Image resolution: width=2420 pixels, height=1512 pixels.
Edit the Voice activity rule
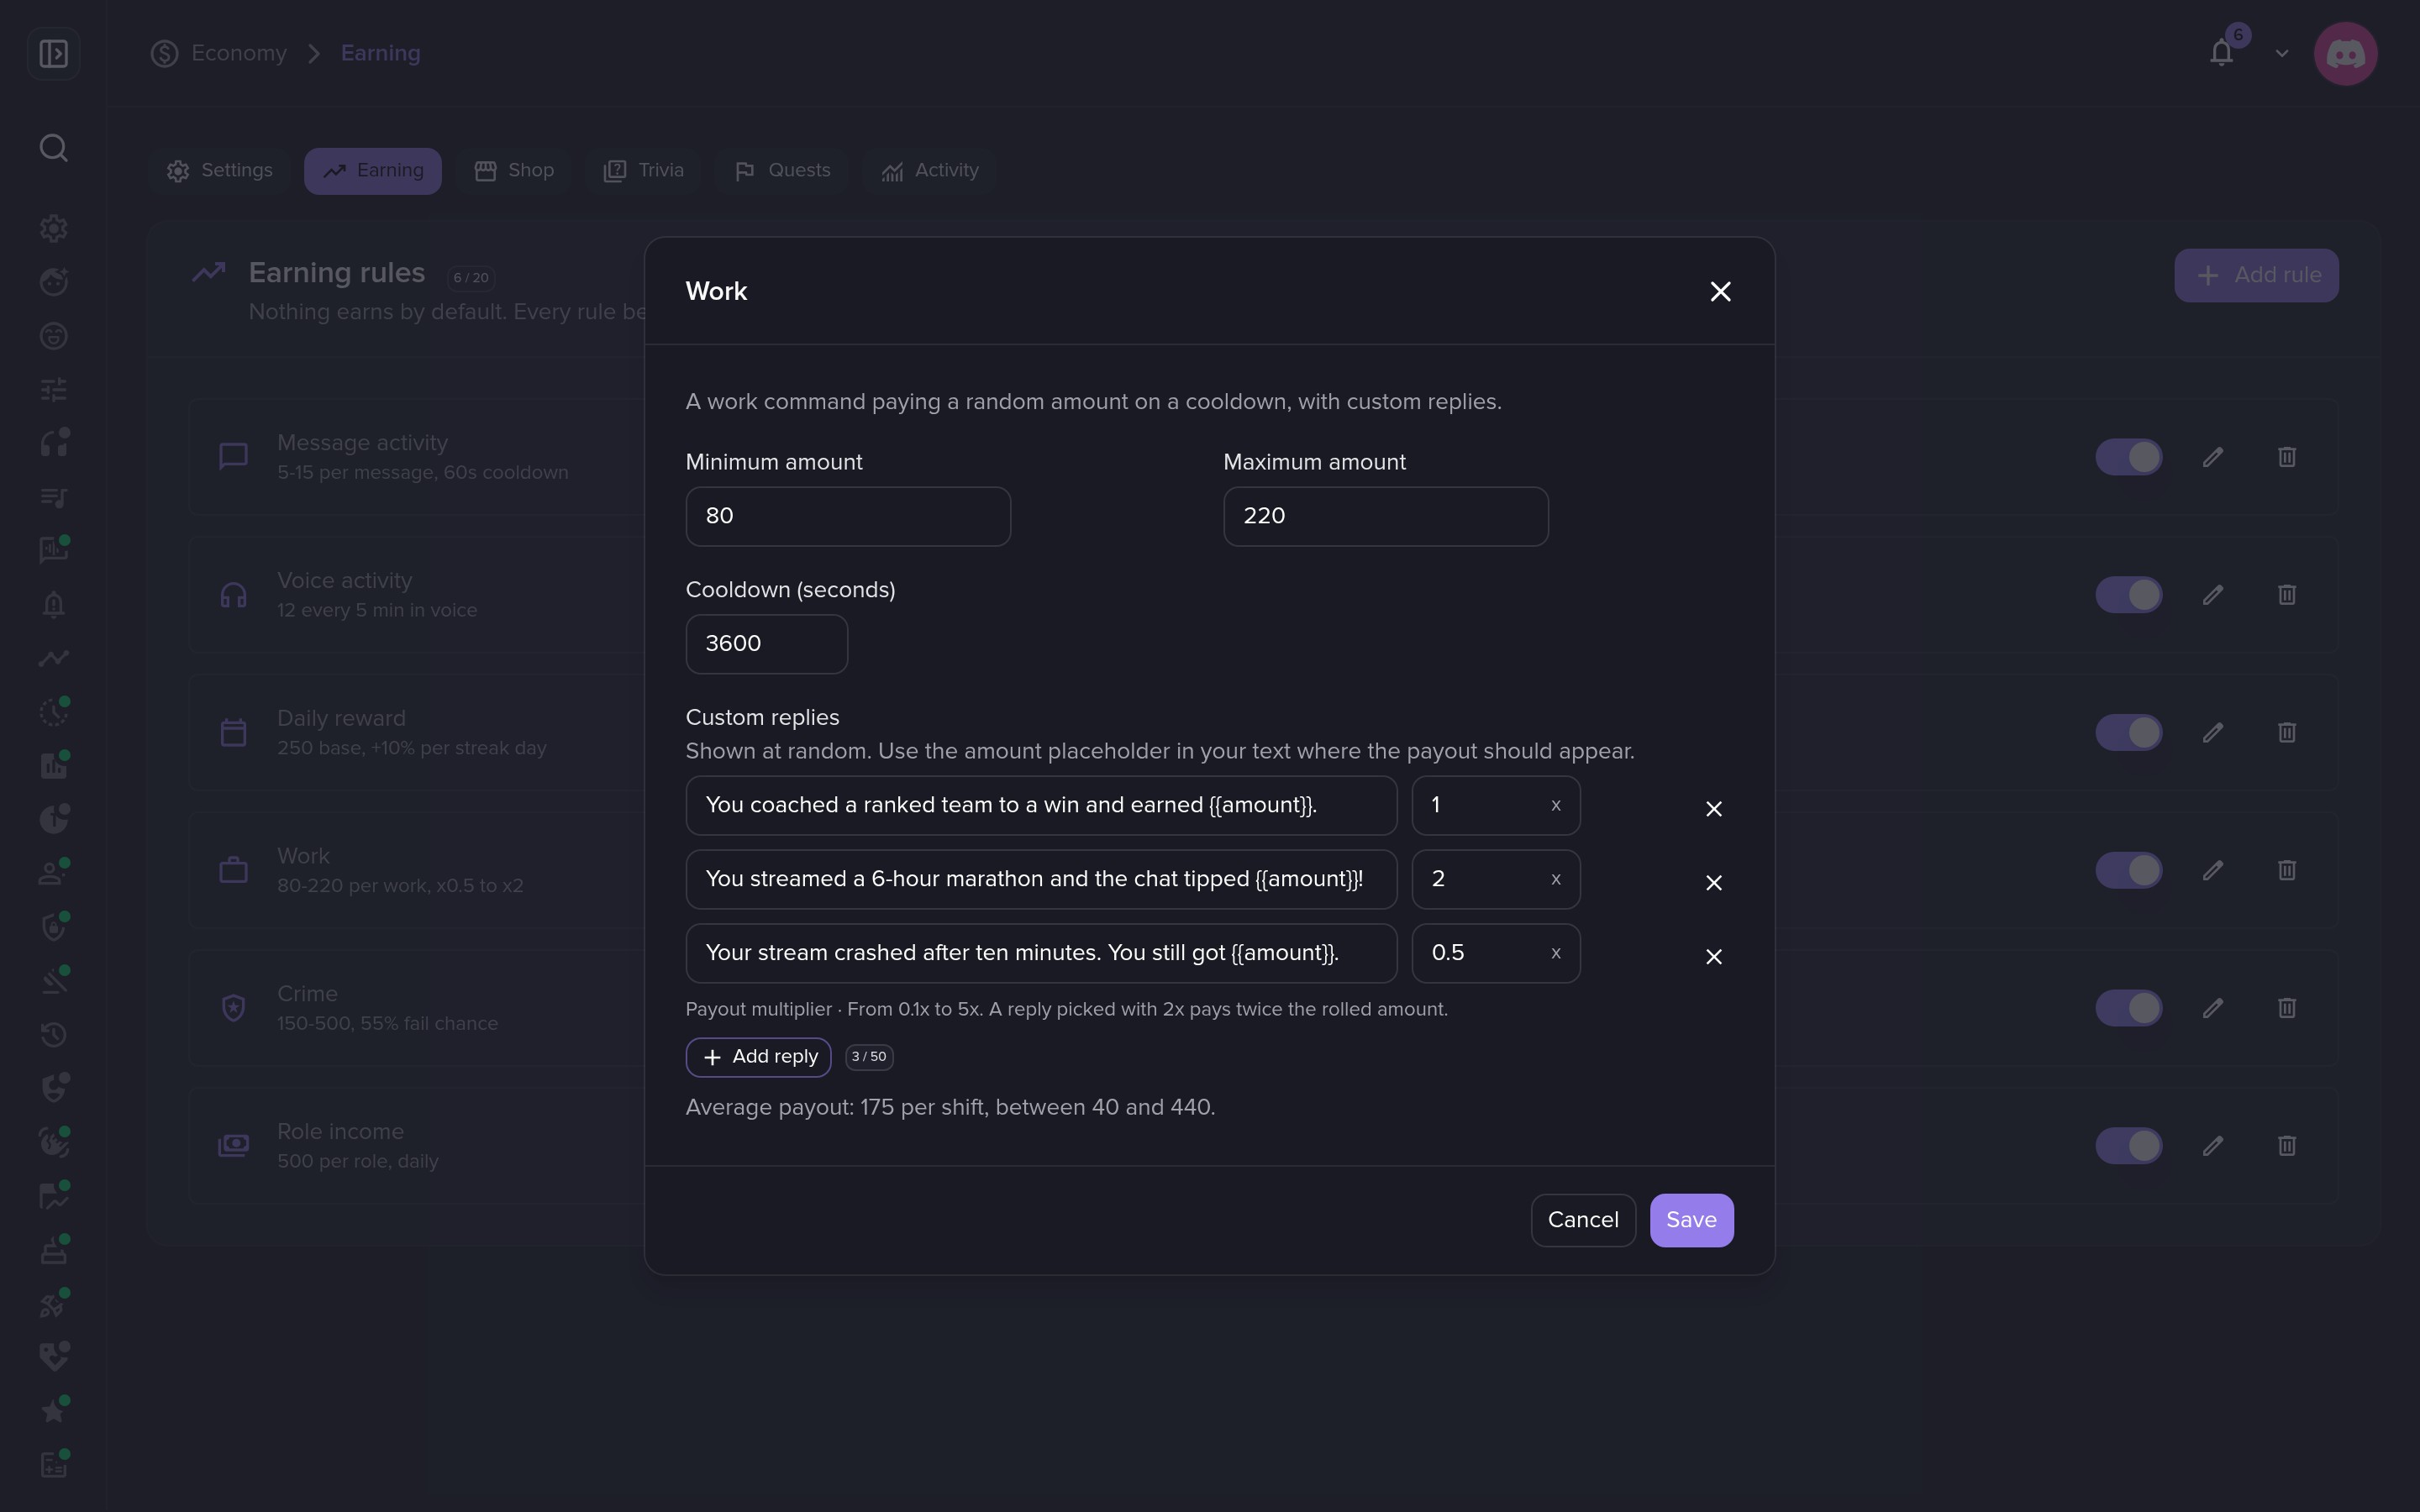click(2213, 595)
